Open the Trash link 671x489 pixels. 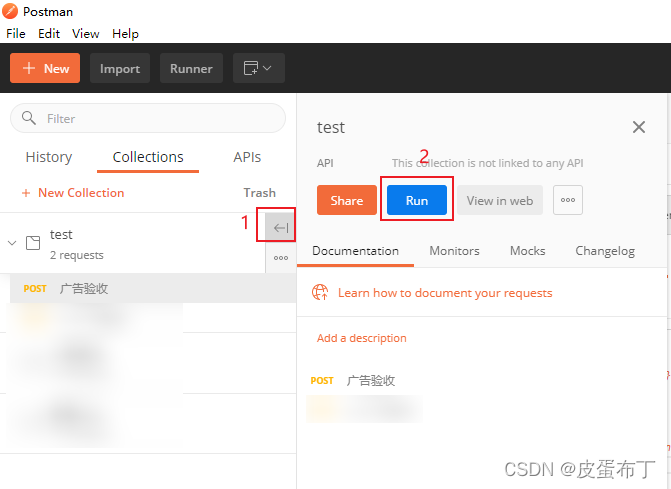[259, 193]
